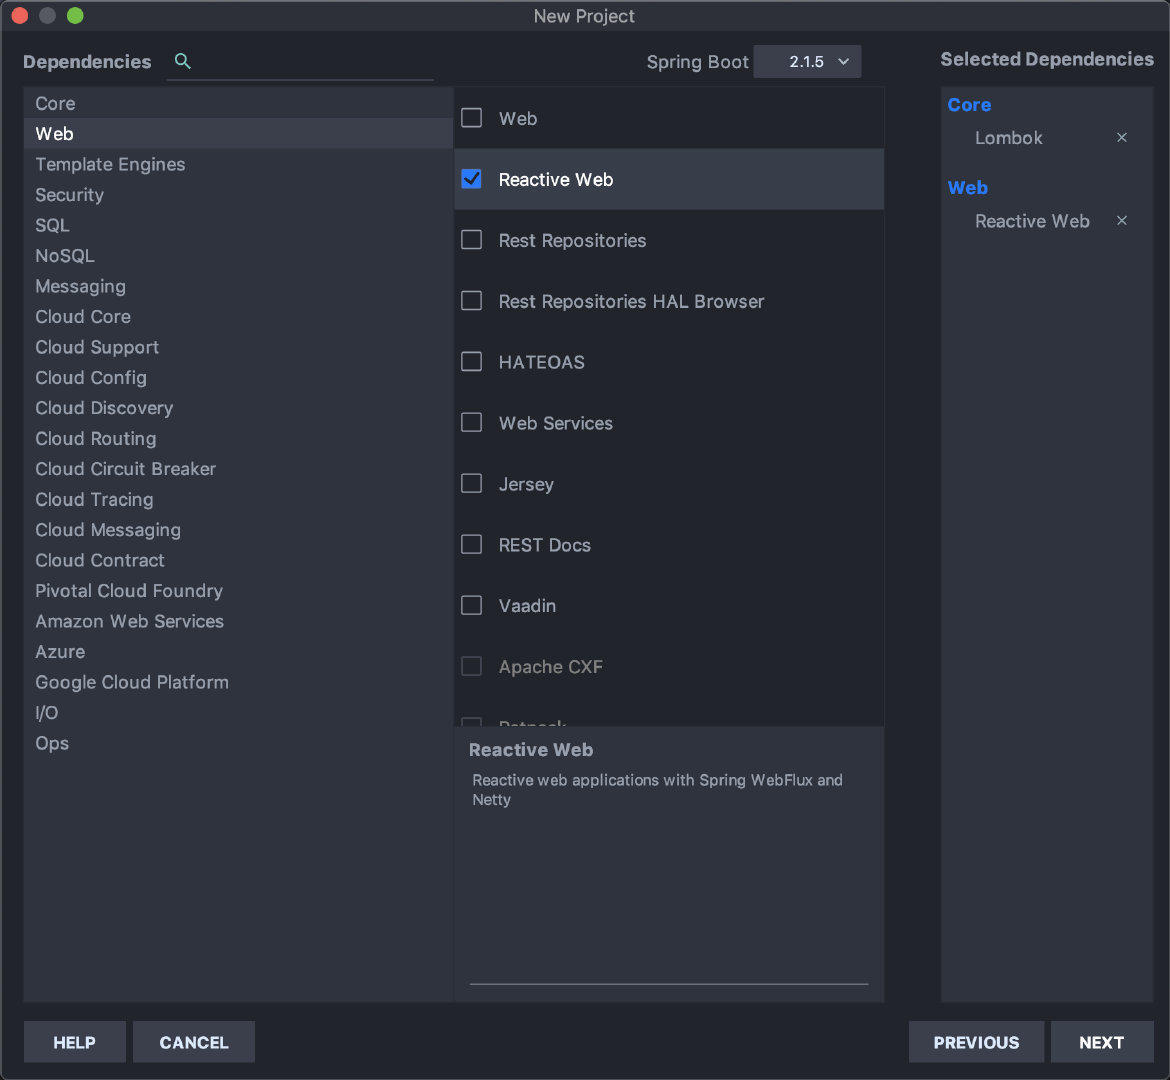
Task: Select the Cloud Config category
Action: coord(238,378)
